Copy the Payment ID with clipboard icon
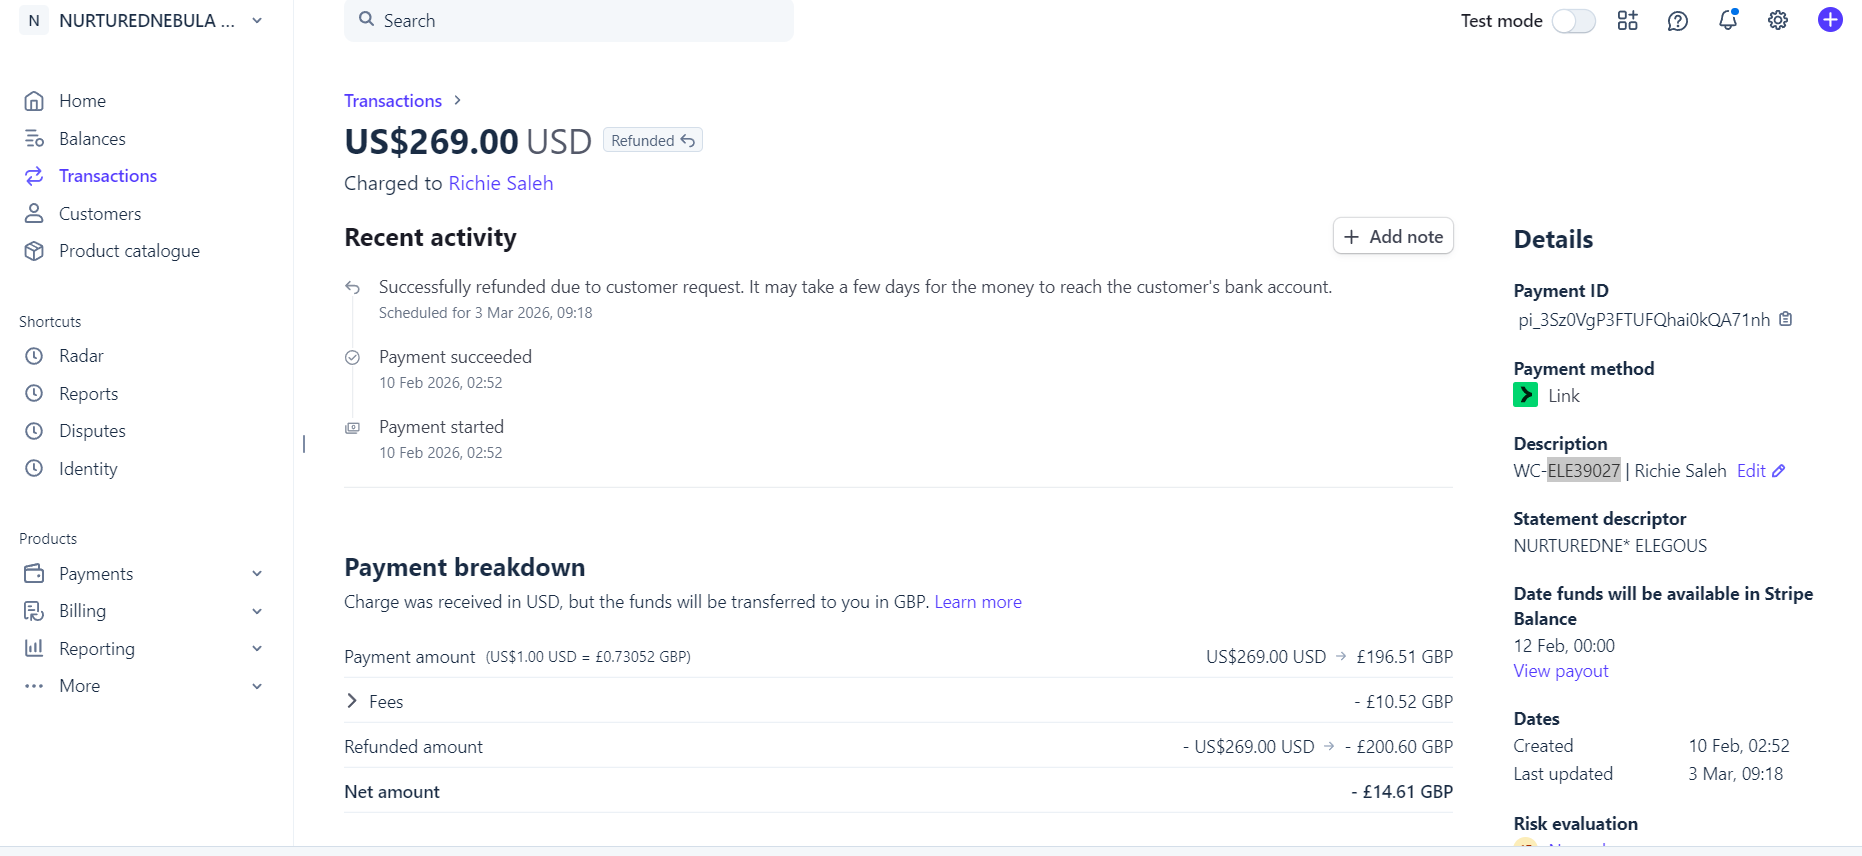 1786,319
